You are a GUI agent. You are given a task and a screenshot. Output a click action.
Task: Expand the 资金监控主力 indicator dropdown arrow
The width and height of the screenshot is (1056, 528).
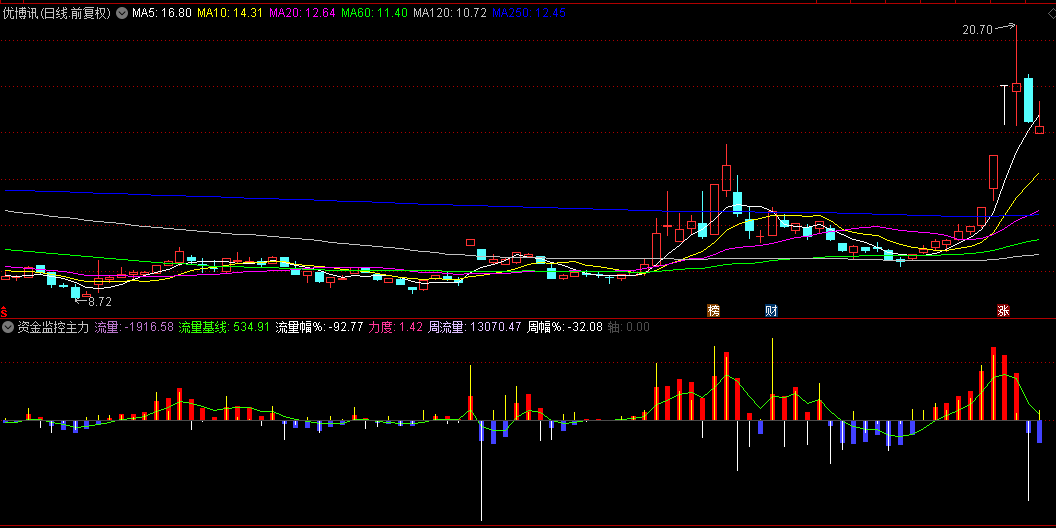[8, 328]
